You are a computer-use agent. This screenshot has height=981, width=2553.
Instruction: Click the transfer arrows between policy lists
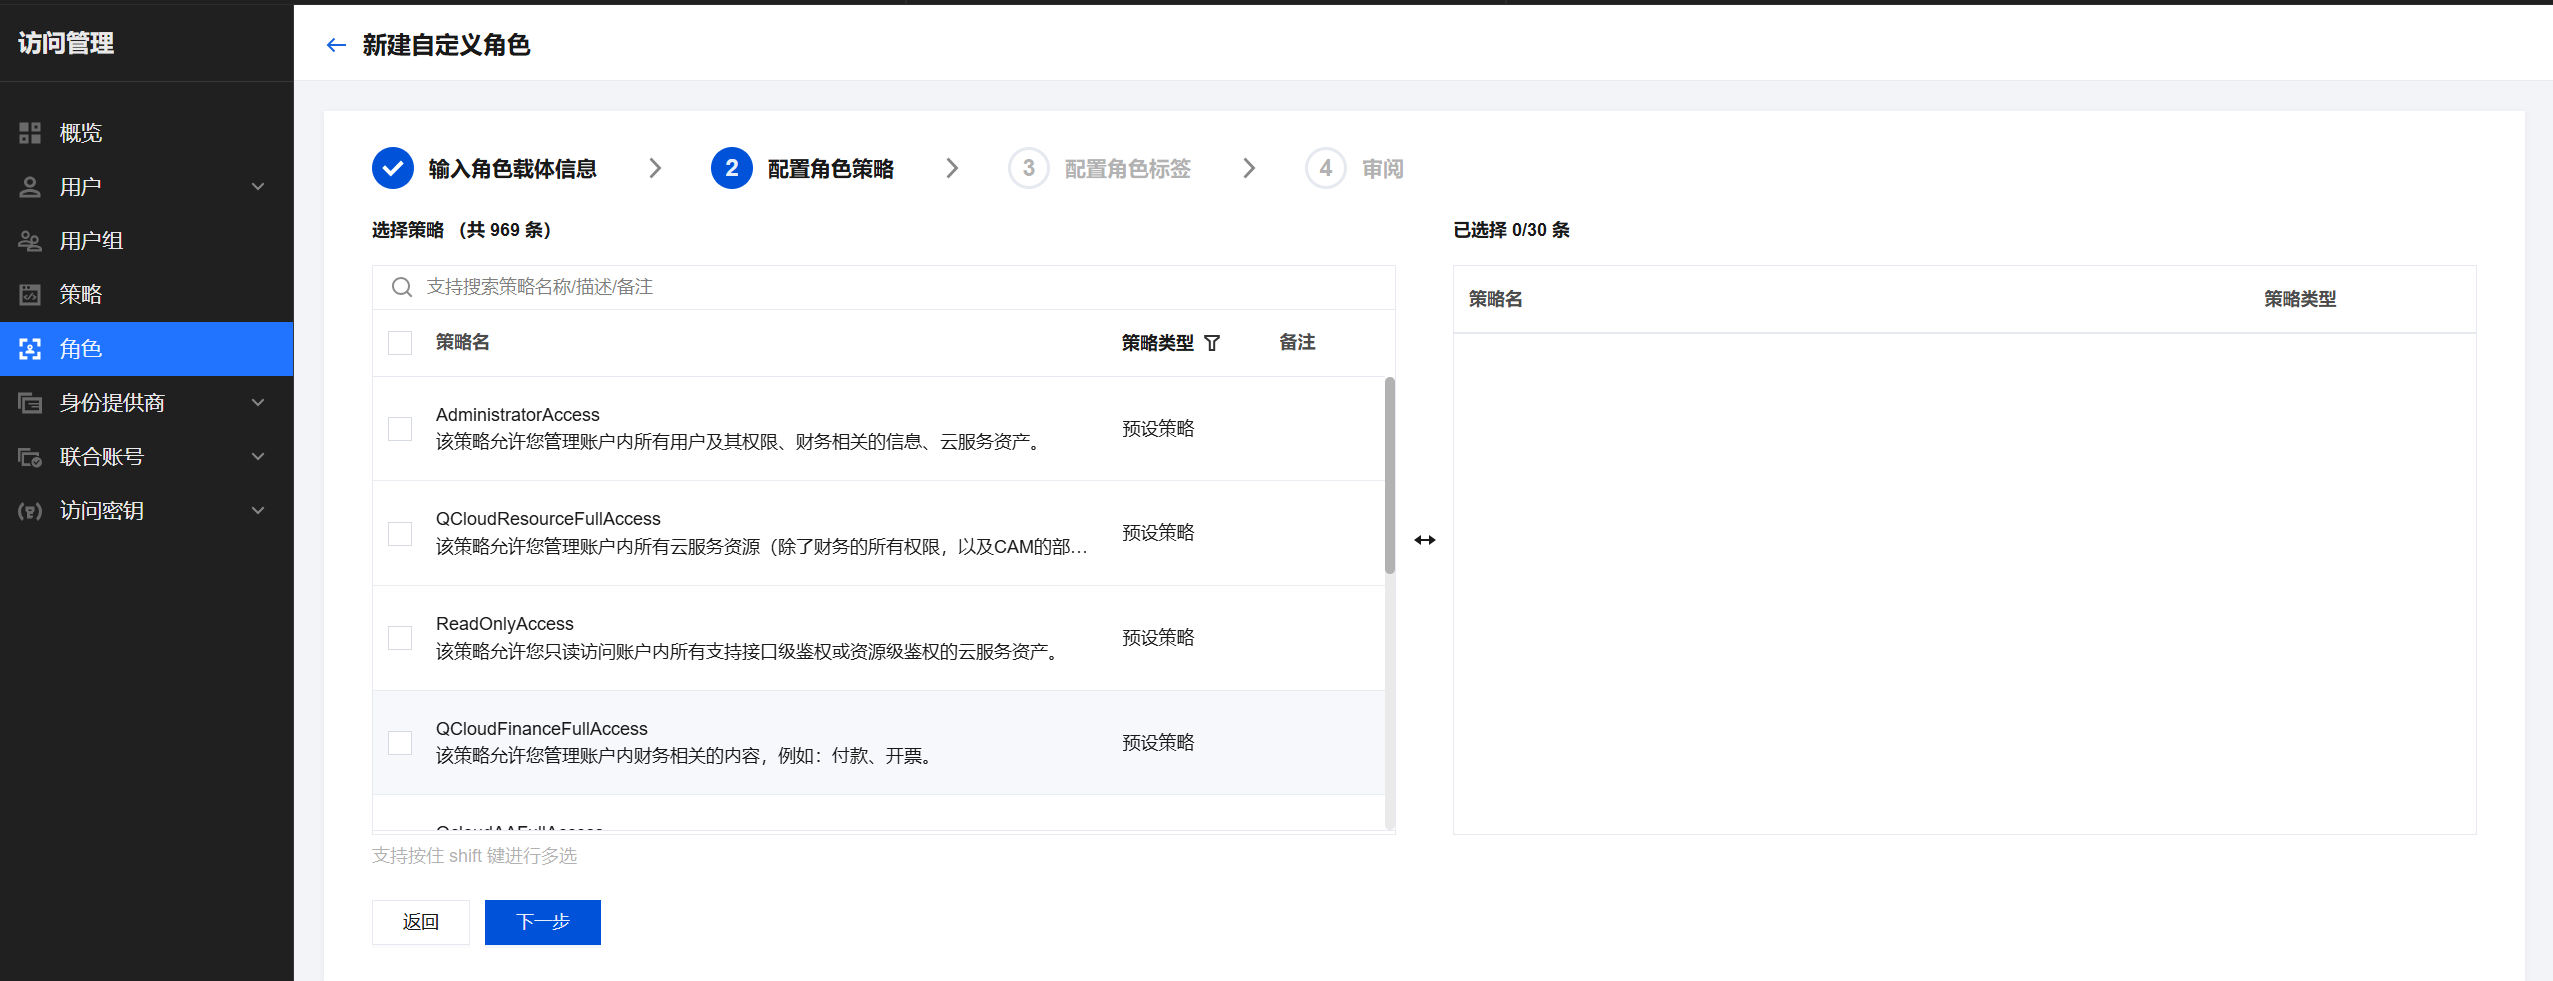[1424, 540]
